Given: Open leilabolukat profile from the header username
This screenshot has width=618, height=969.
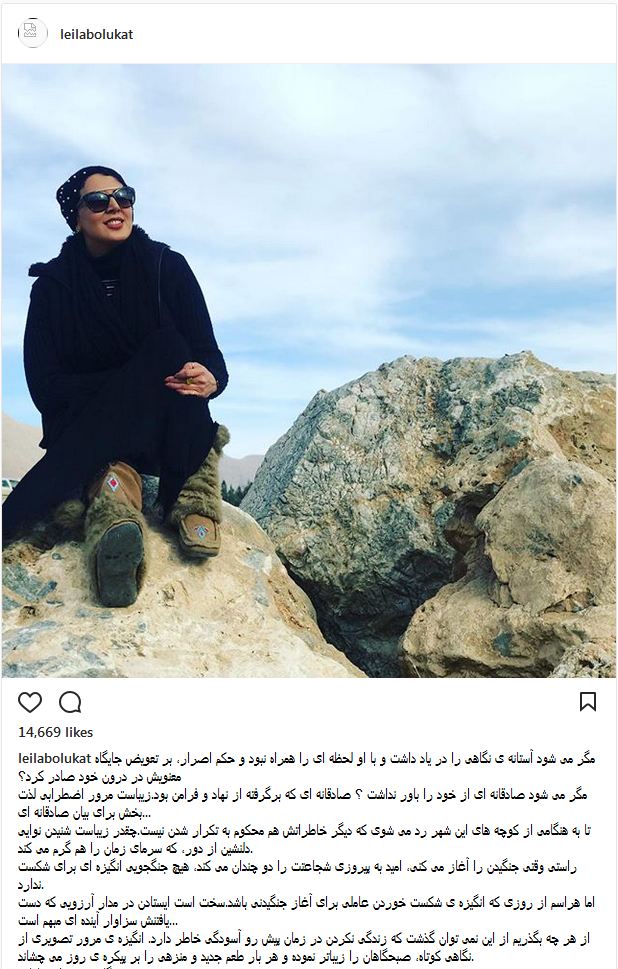Looking at the screenshot, I should coord(96,35).
